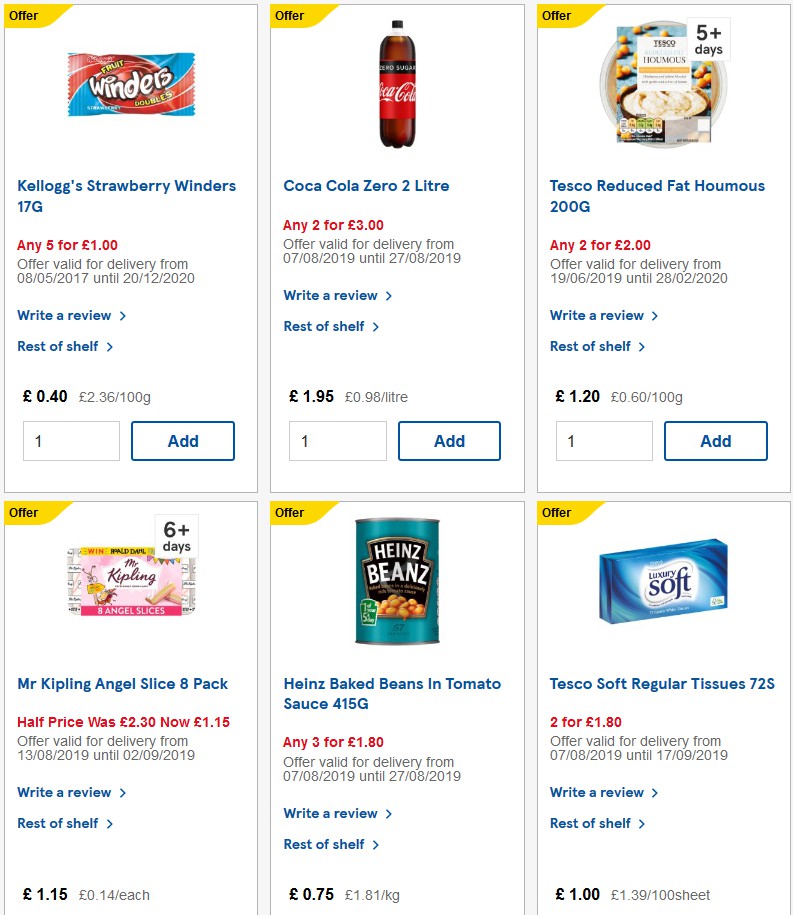Write a review for Mr Kipling Angel Slice
The width and height of the screenshot is (793, 915).
click(x=65, y=792)
